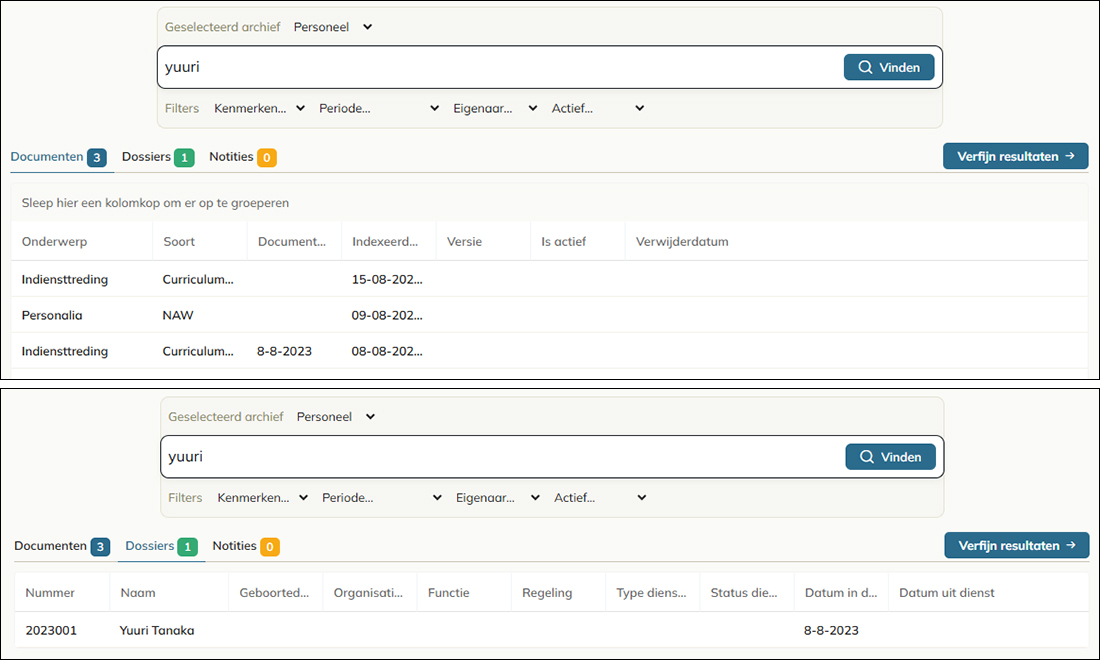The image size is (1100, 660).
Task: Expand the Actief filter in lower panel
Action: (x=600, y=497)
